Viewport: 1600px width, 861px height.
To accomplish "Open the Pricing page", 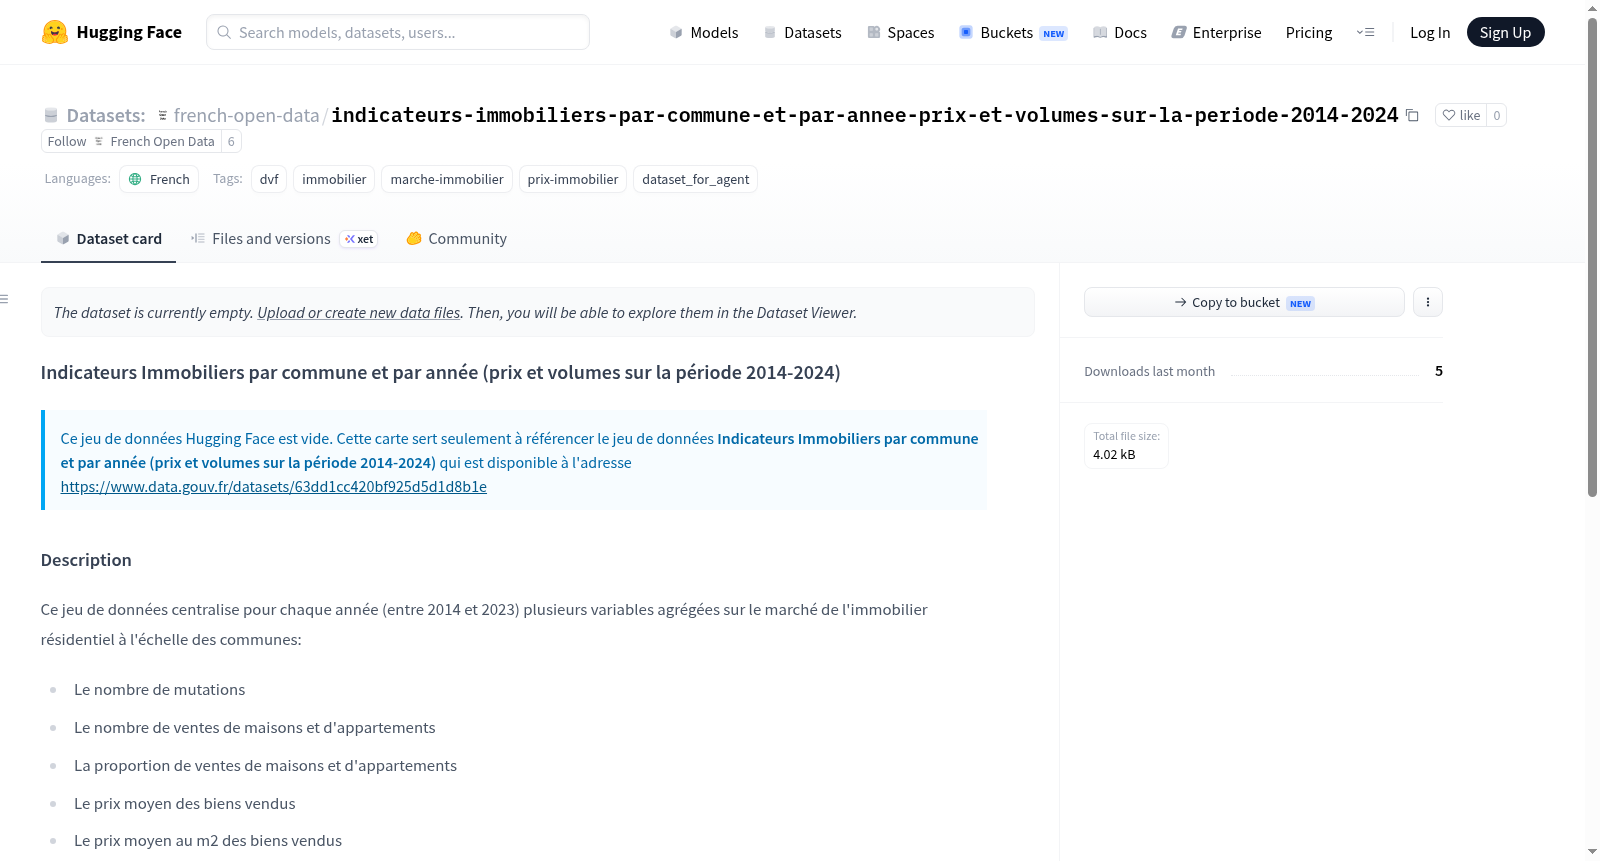I will coord(1309,32).
